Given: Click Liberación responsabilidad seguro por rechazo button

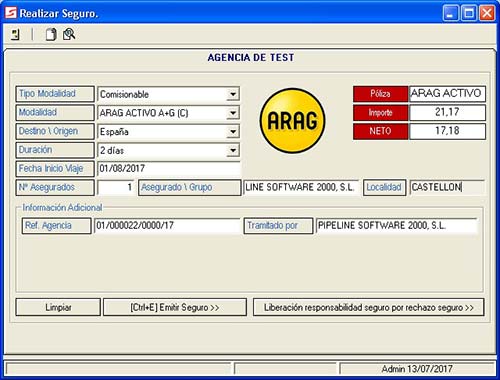Looking at the screenshot, I should pos(369,307).
